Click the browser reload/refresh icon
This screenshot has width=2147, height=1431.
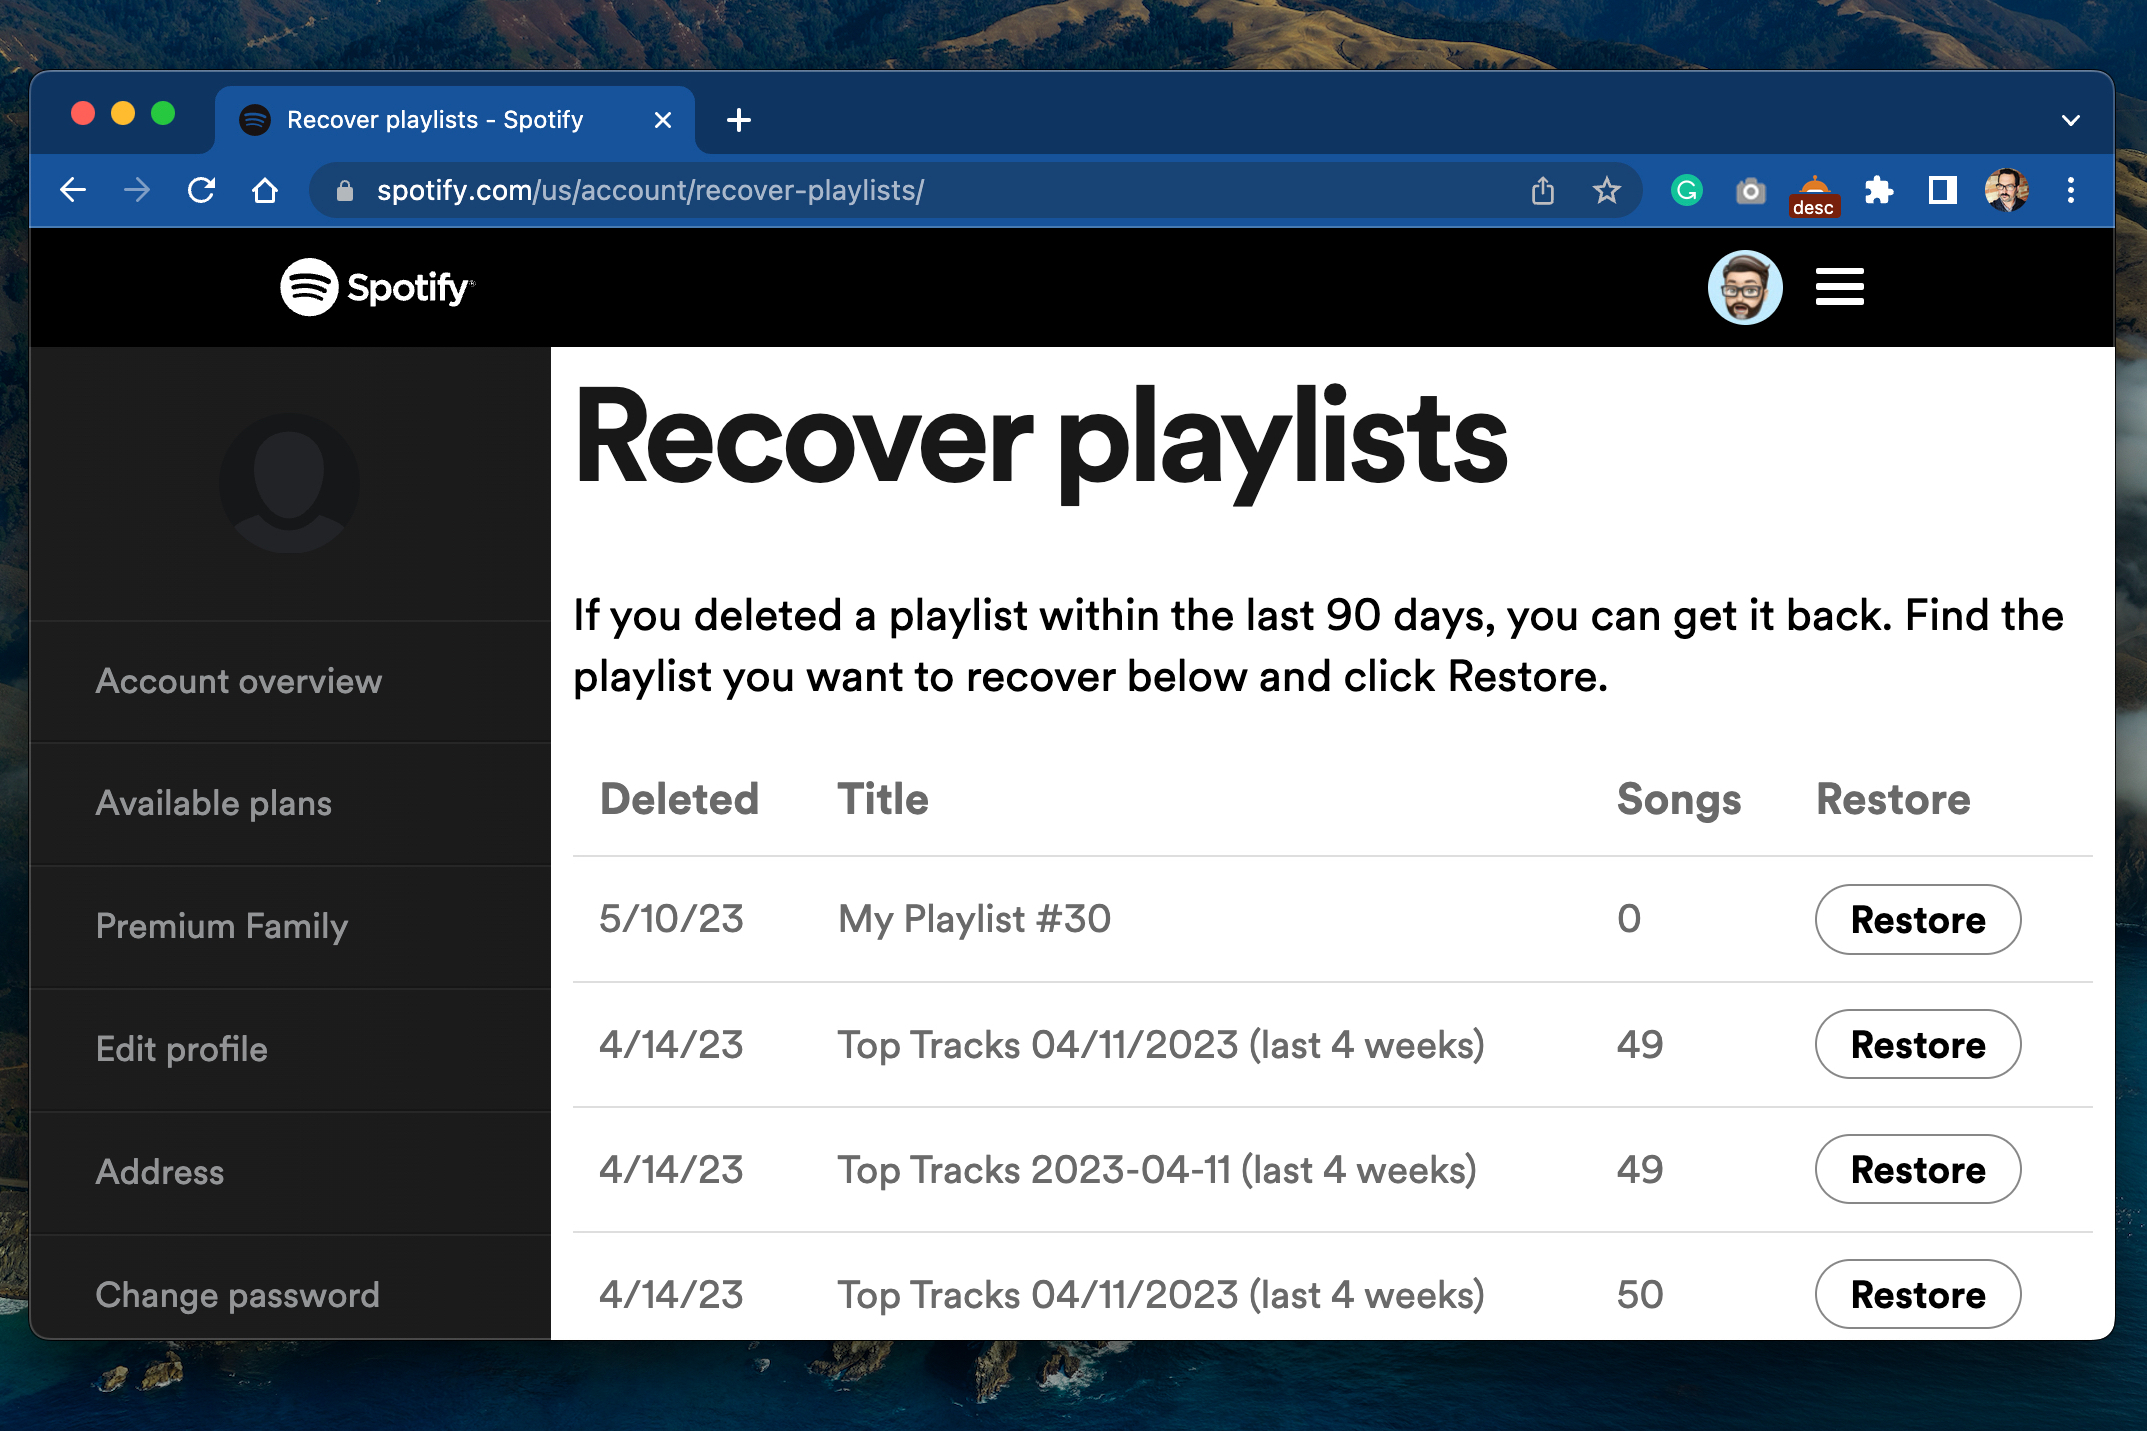tap(201, 190)
